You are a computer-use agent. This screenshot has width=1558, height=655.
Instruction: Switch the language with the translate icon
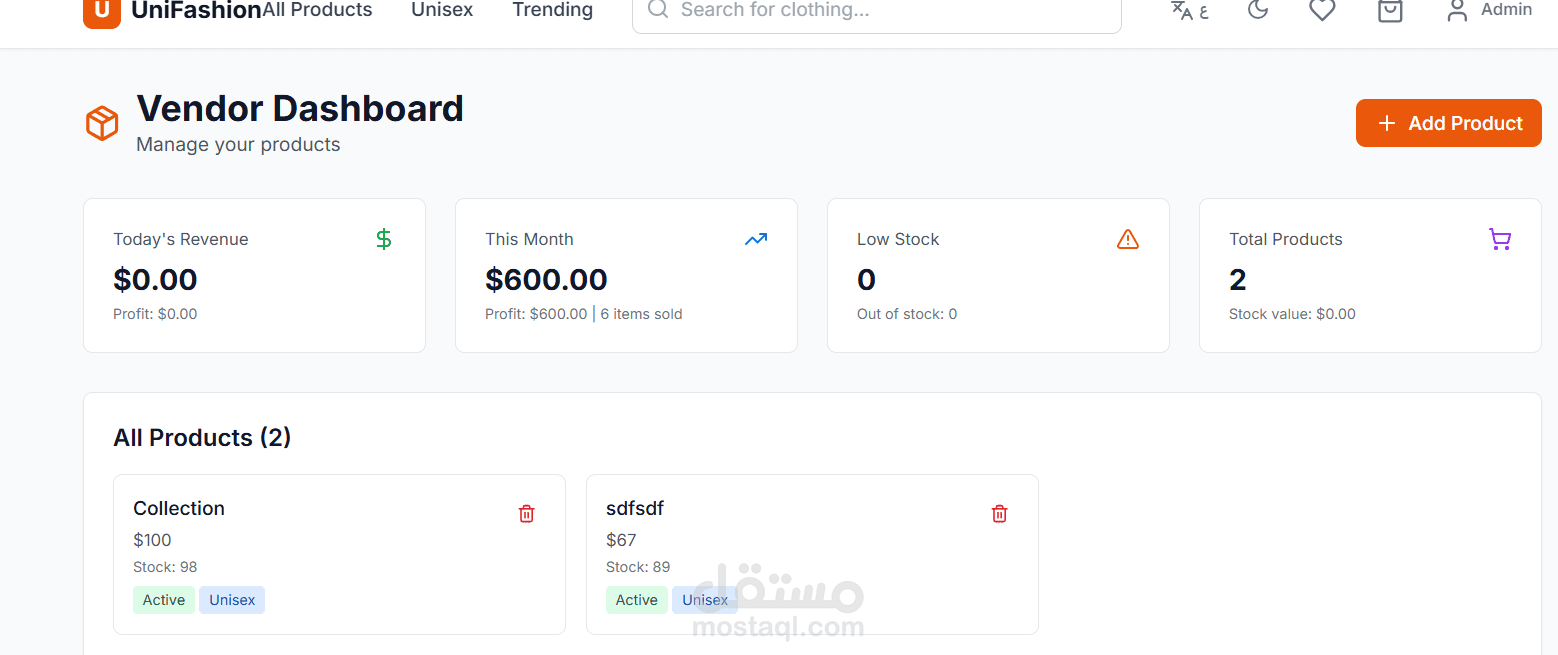1189,10
